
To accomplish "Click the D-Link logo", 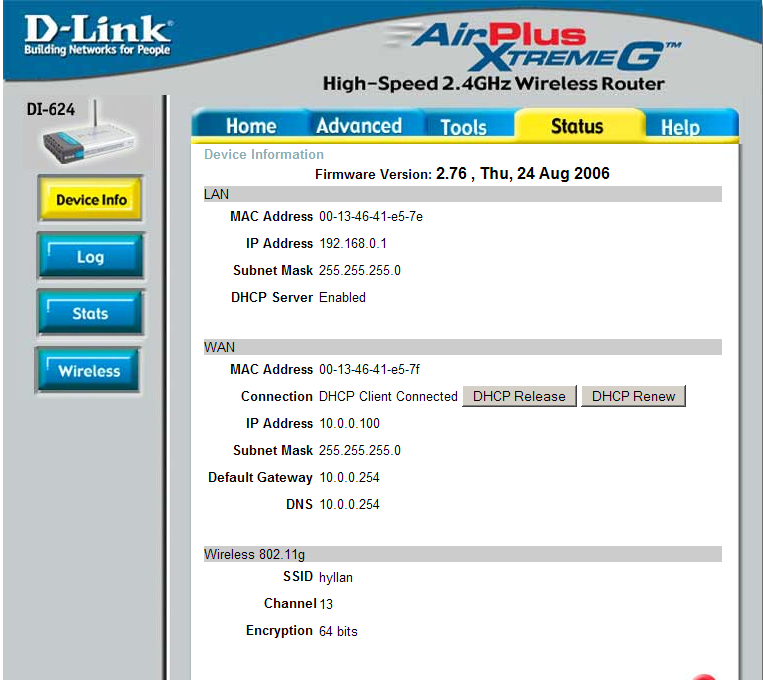I will [98, 35].
